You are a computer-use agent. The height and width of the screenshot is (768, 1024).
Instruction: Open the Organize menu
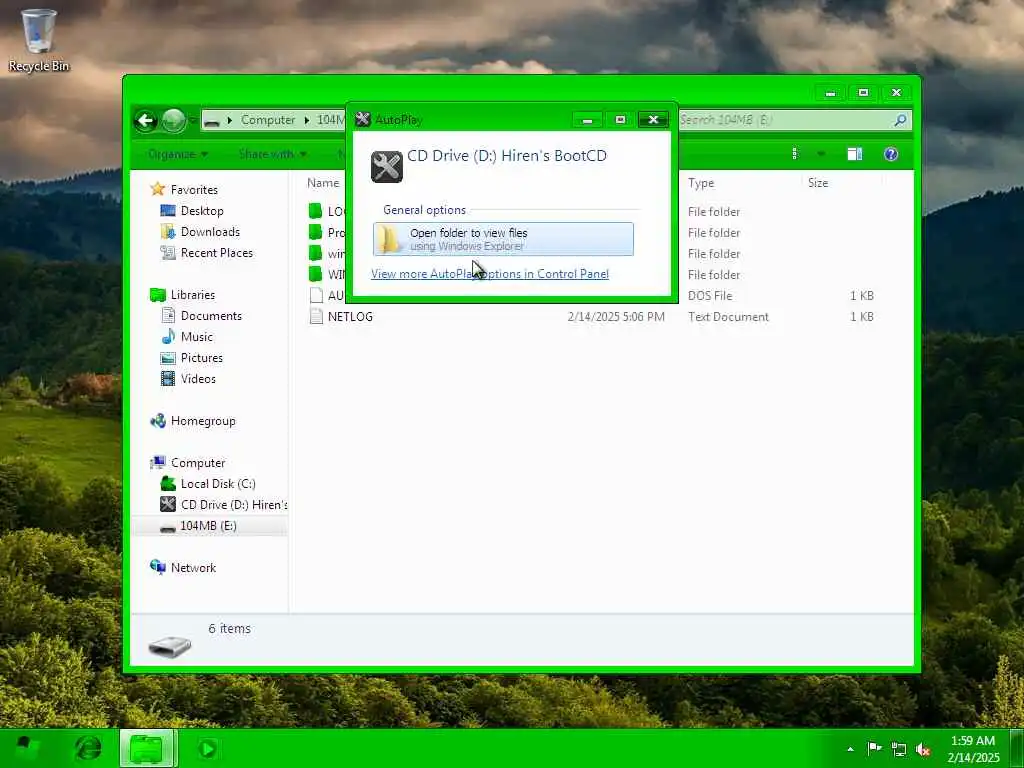tap(177, 154)
